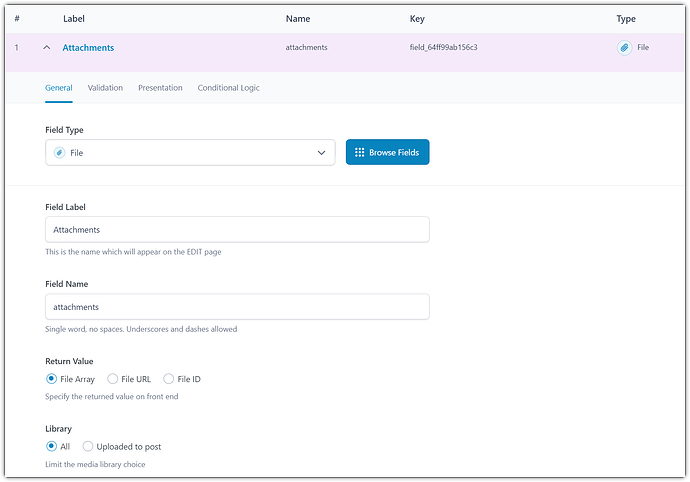The width and height of the screenshot is (690, 482).
Task: Switch to the Validation tab
Action: (x=105, y=88)
